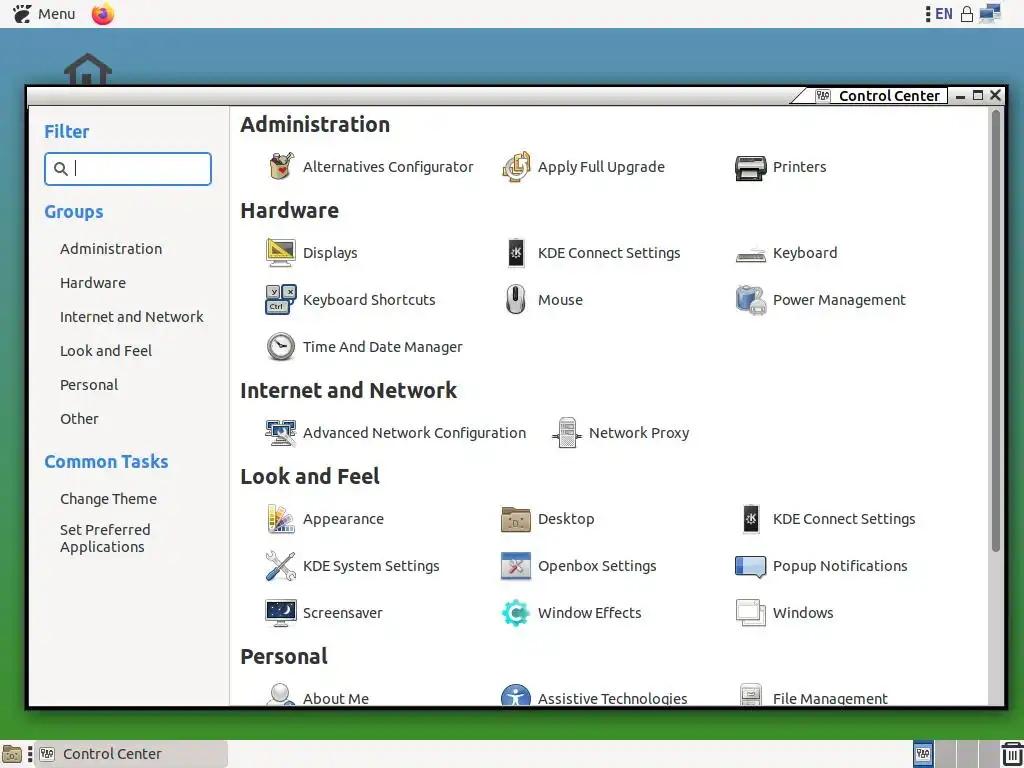Click the lock screen tray icon
The height and width of the screenshot is (768, 1024).
967,14
